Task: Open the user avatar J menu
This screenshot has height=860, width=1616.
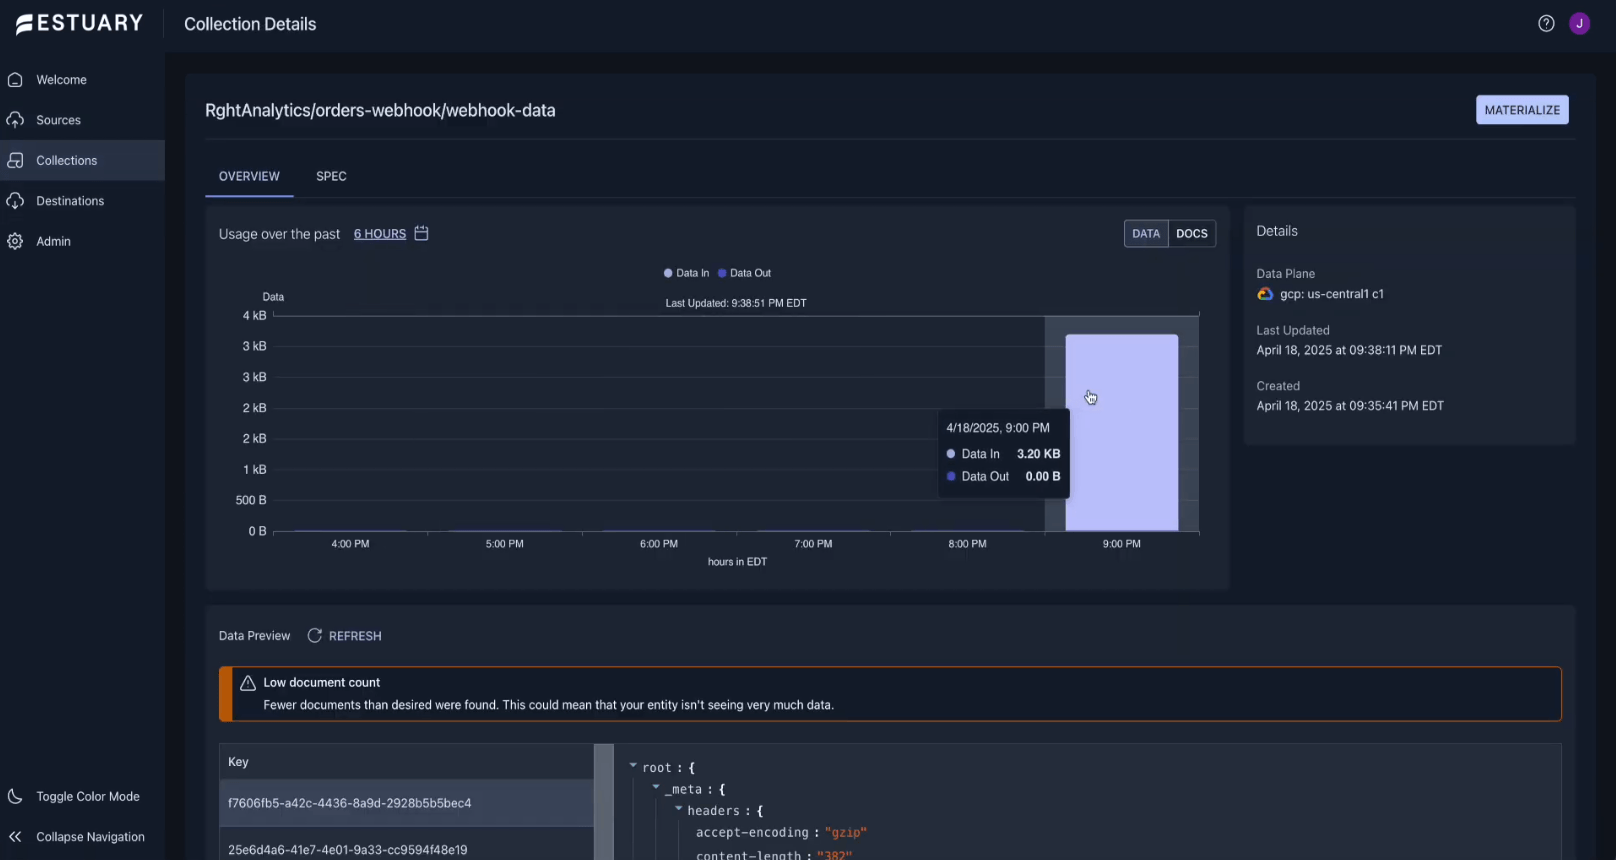Action: 1580,23
